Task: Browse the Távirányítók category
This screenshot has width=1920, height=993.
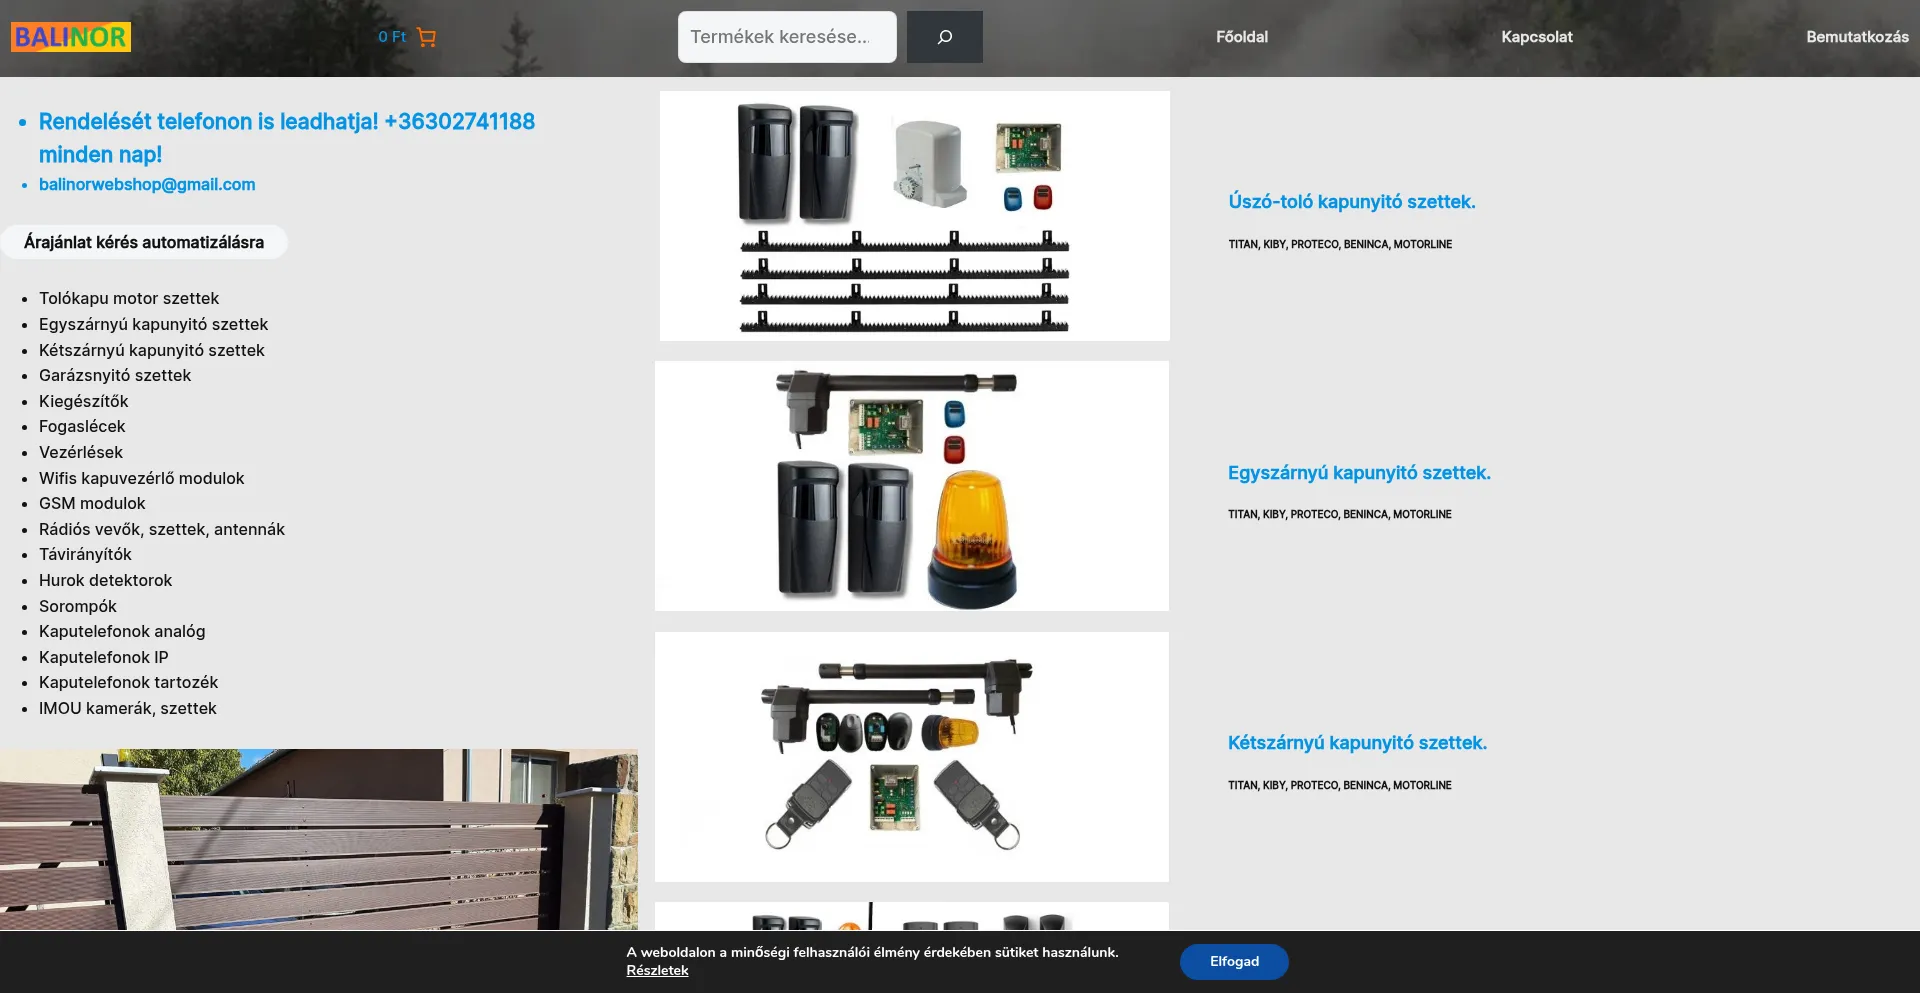Action: point(85,554)
